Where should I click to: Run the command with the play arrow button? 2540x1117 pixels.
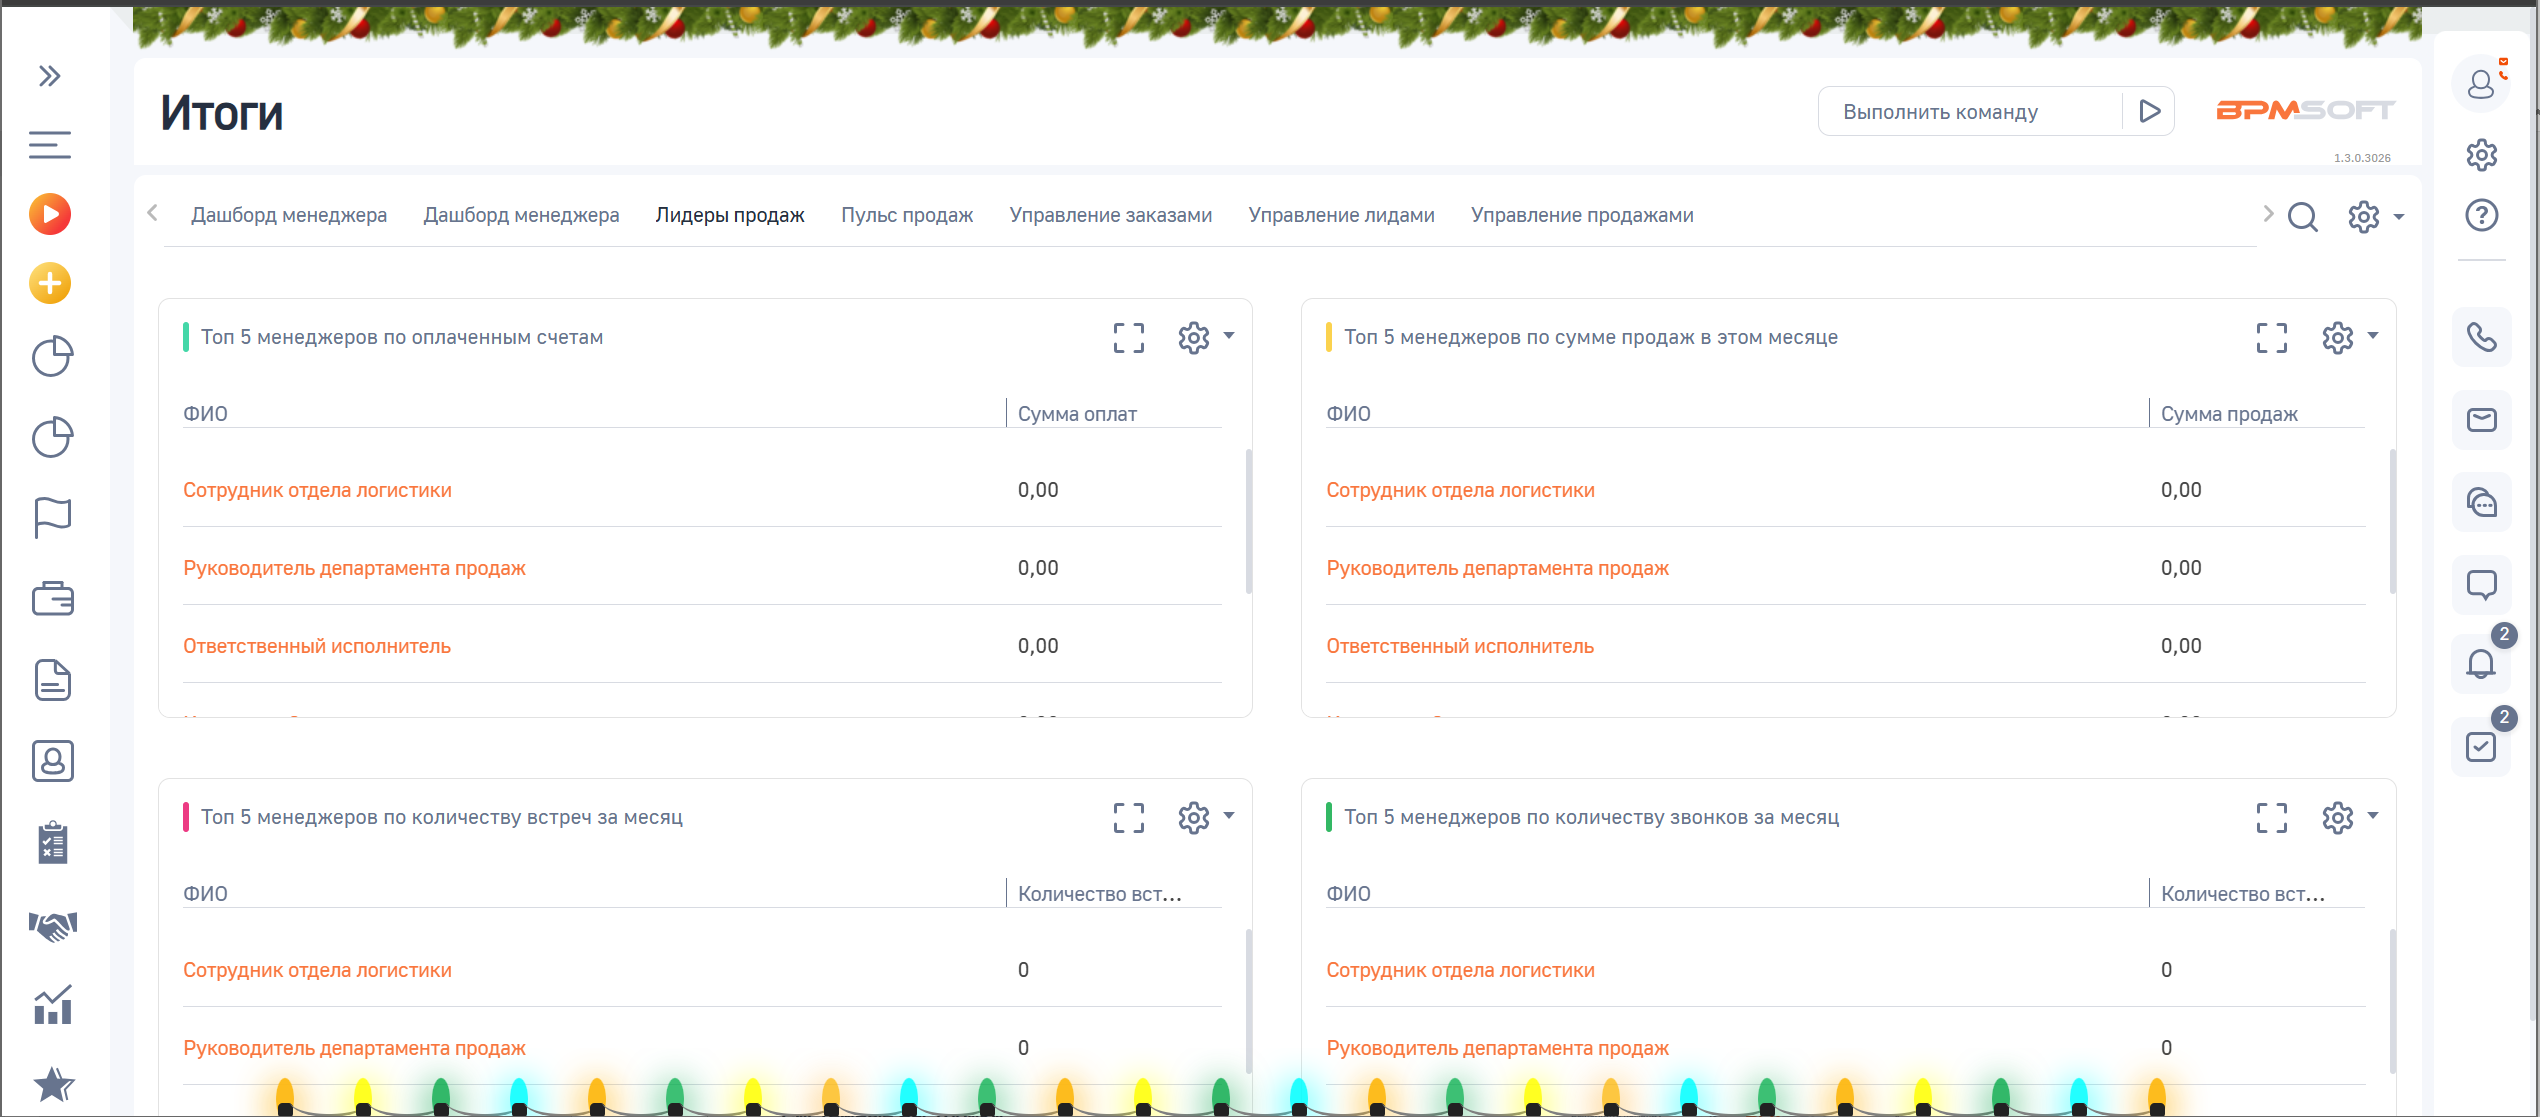pyautogui.click(x=2149, y=111)
